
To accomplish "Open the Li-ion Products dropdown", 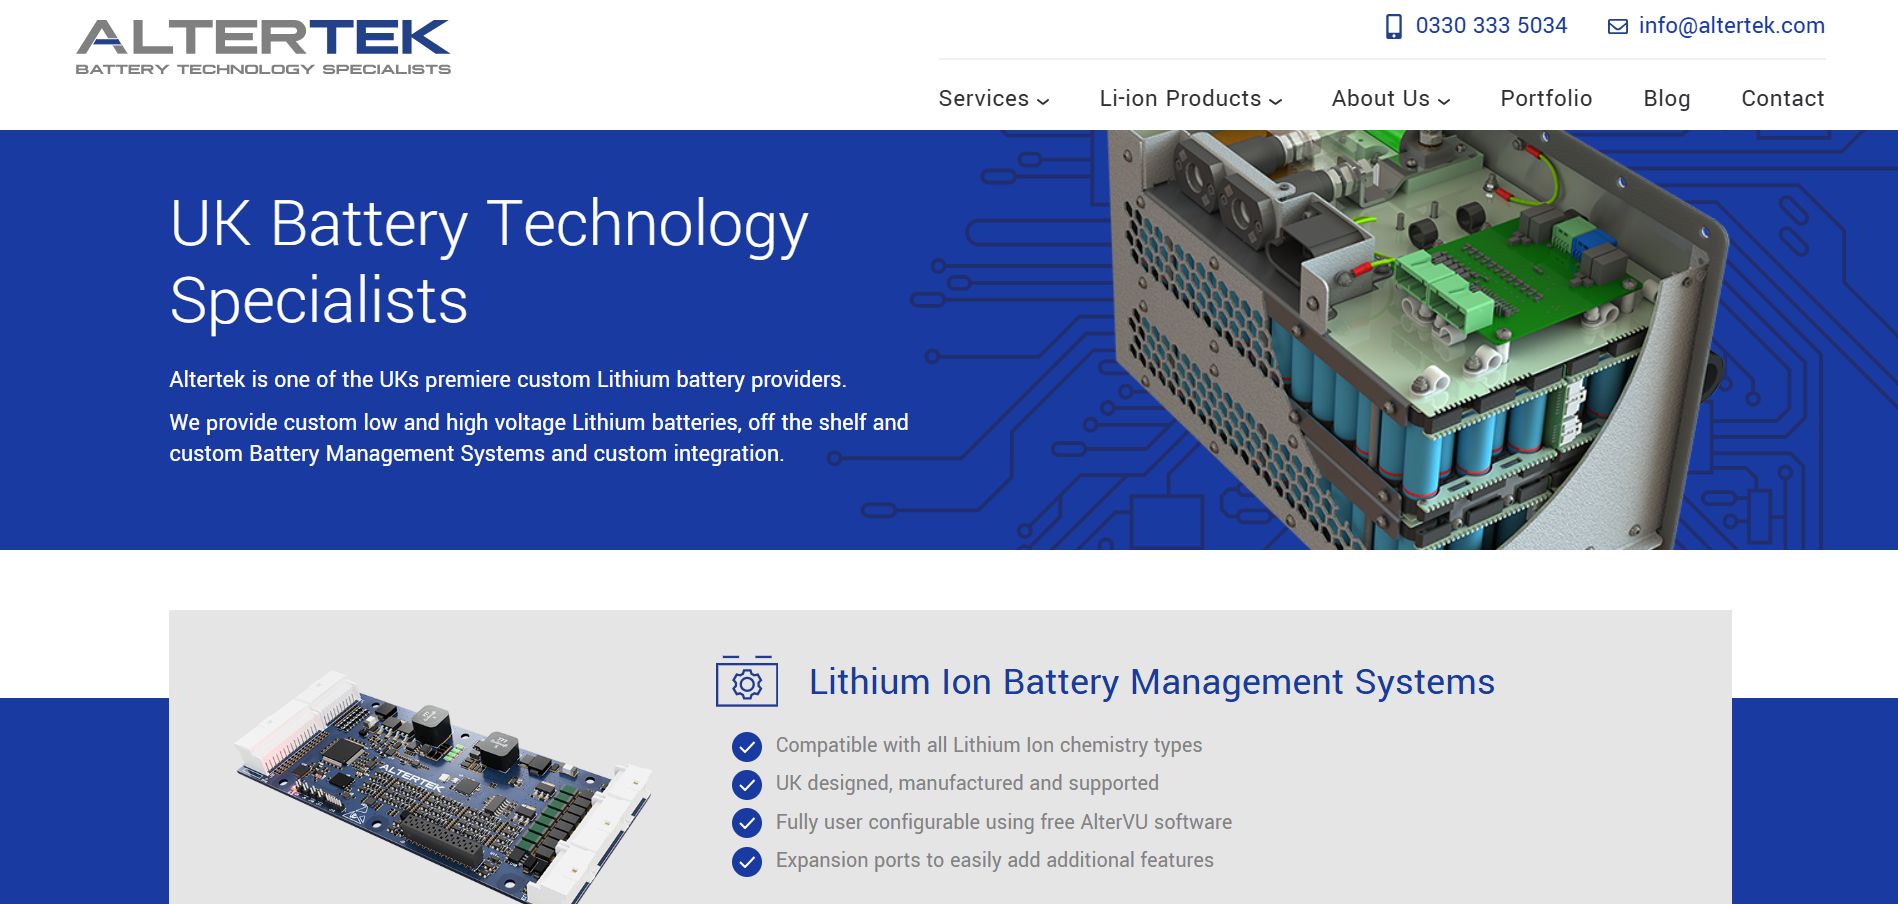I will tap(1190, 99).
